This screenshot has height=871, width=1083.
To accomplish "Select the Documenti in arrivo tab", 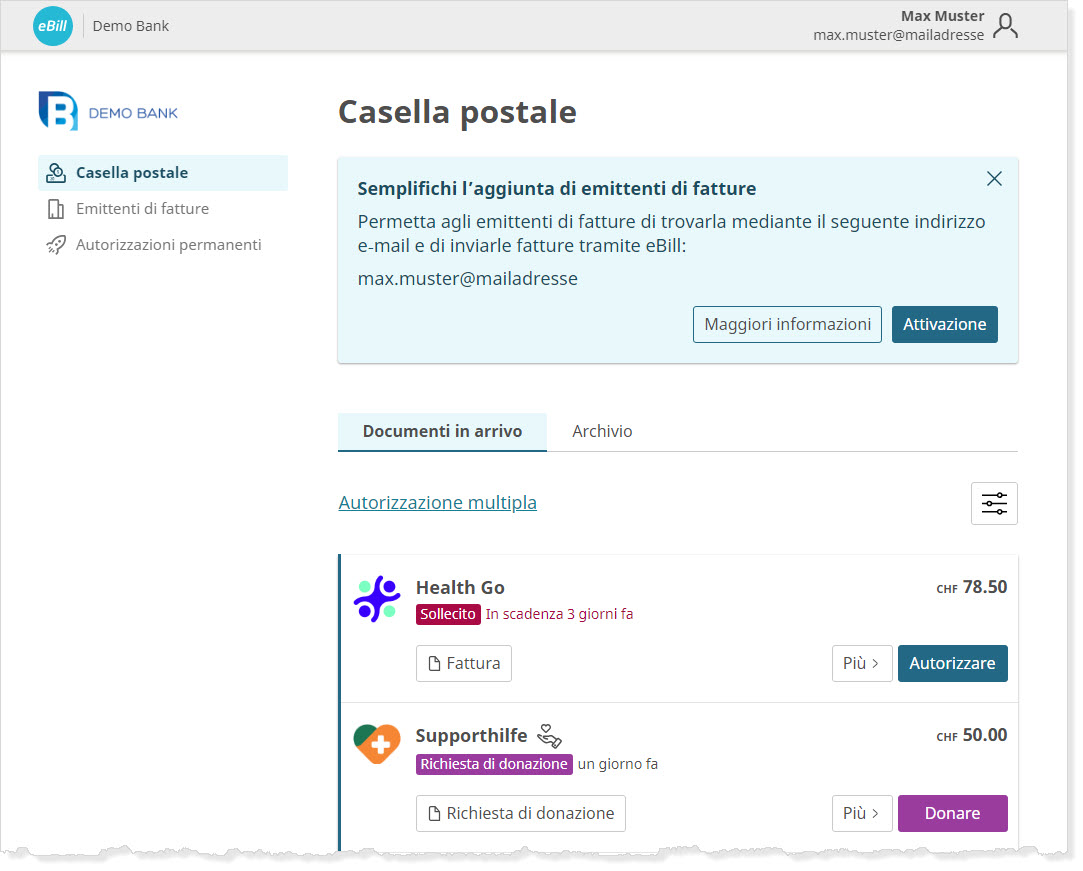I will (x=442, y=431).
